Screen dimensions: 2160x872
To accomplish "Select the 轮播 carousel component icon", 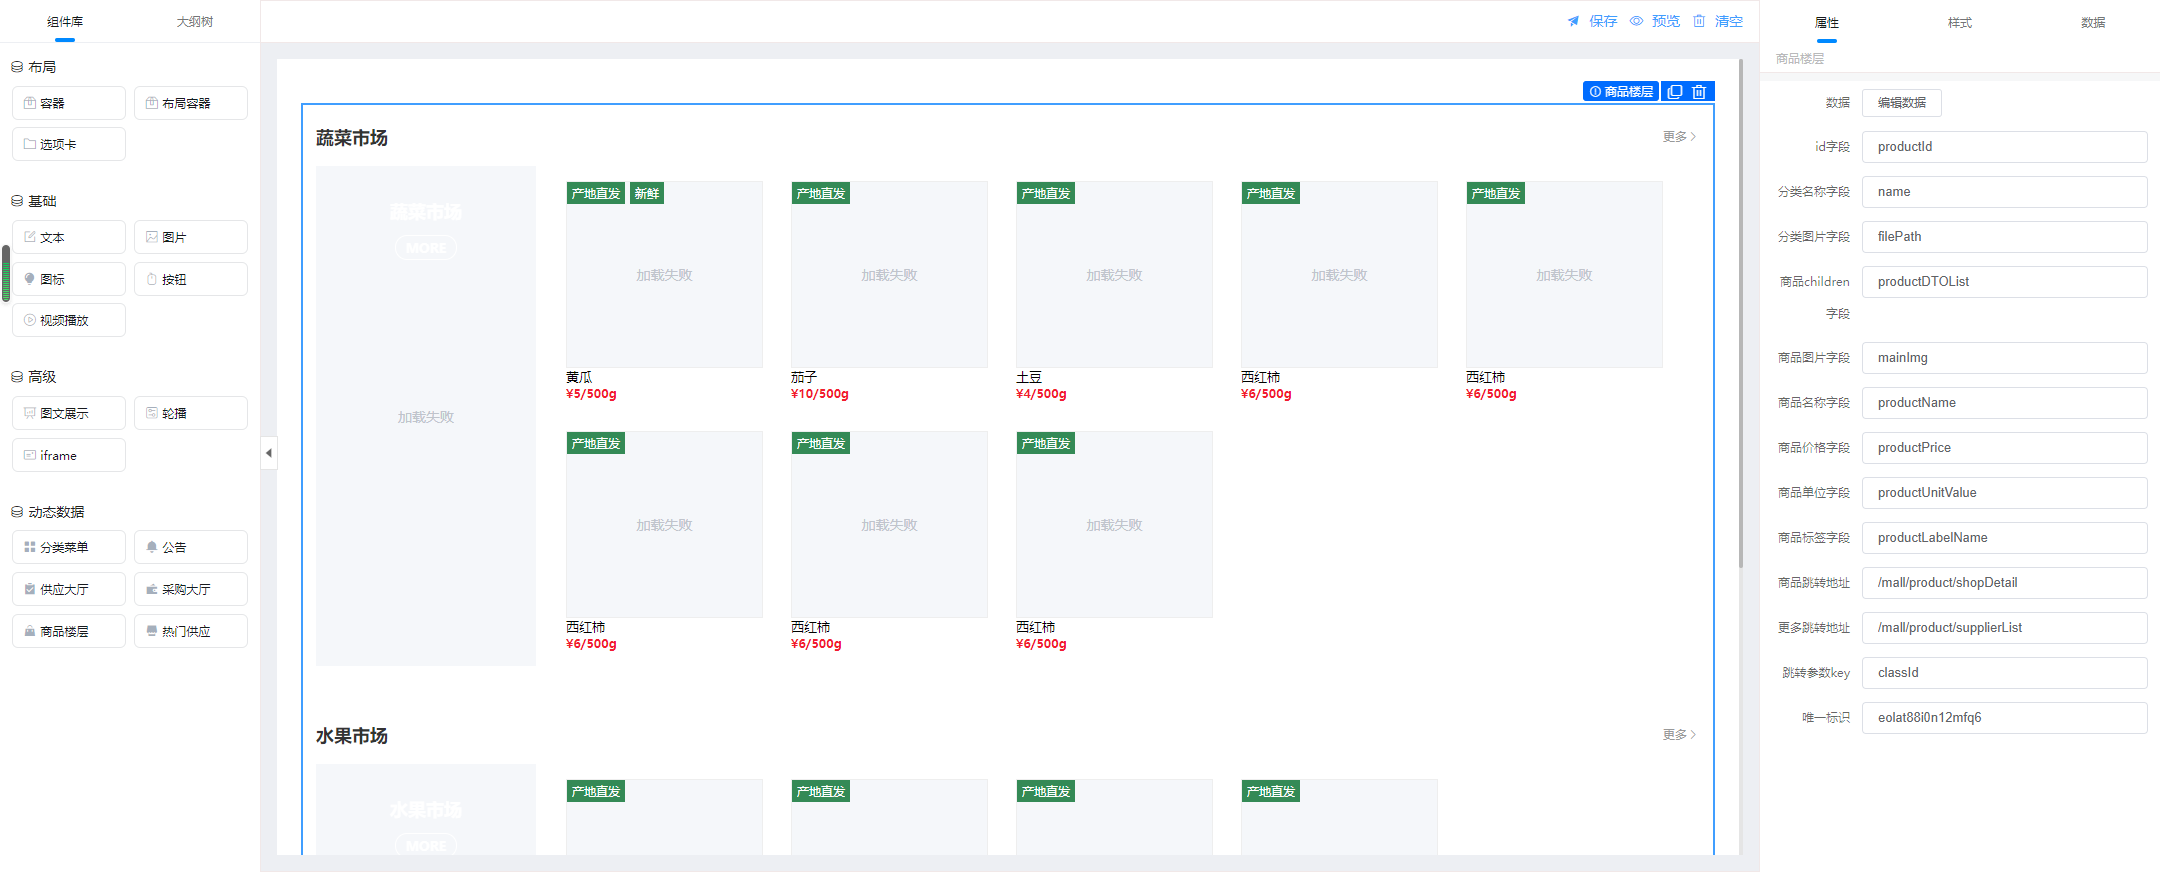I will [152, 413].
